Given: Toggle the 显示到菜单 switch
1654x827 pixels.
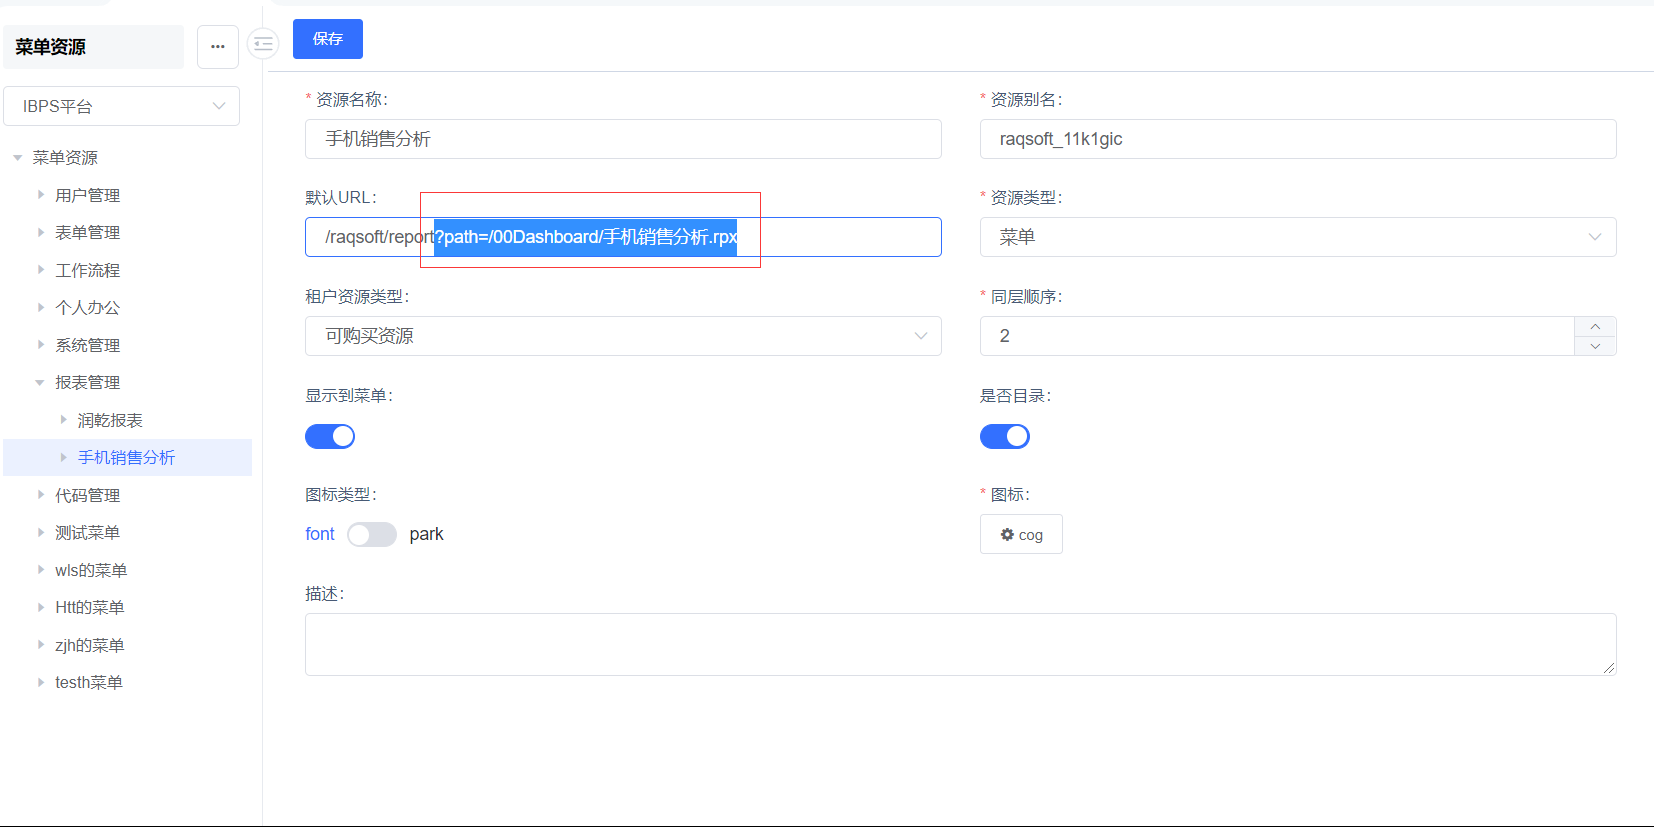Looking at the screenshot, I should click(x=330, y=436).
